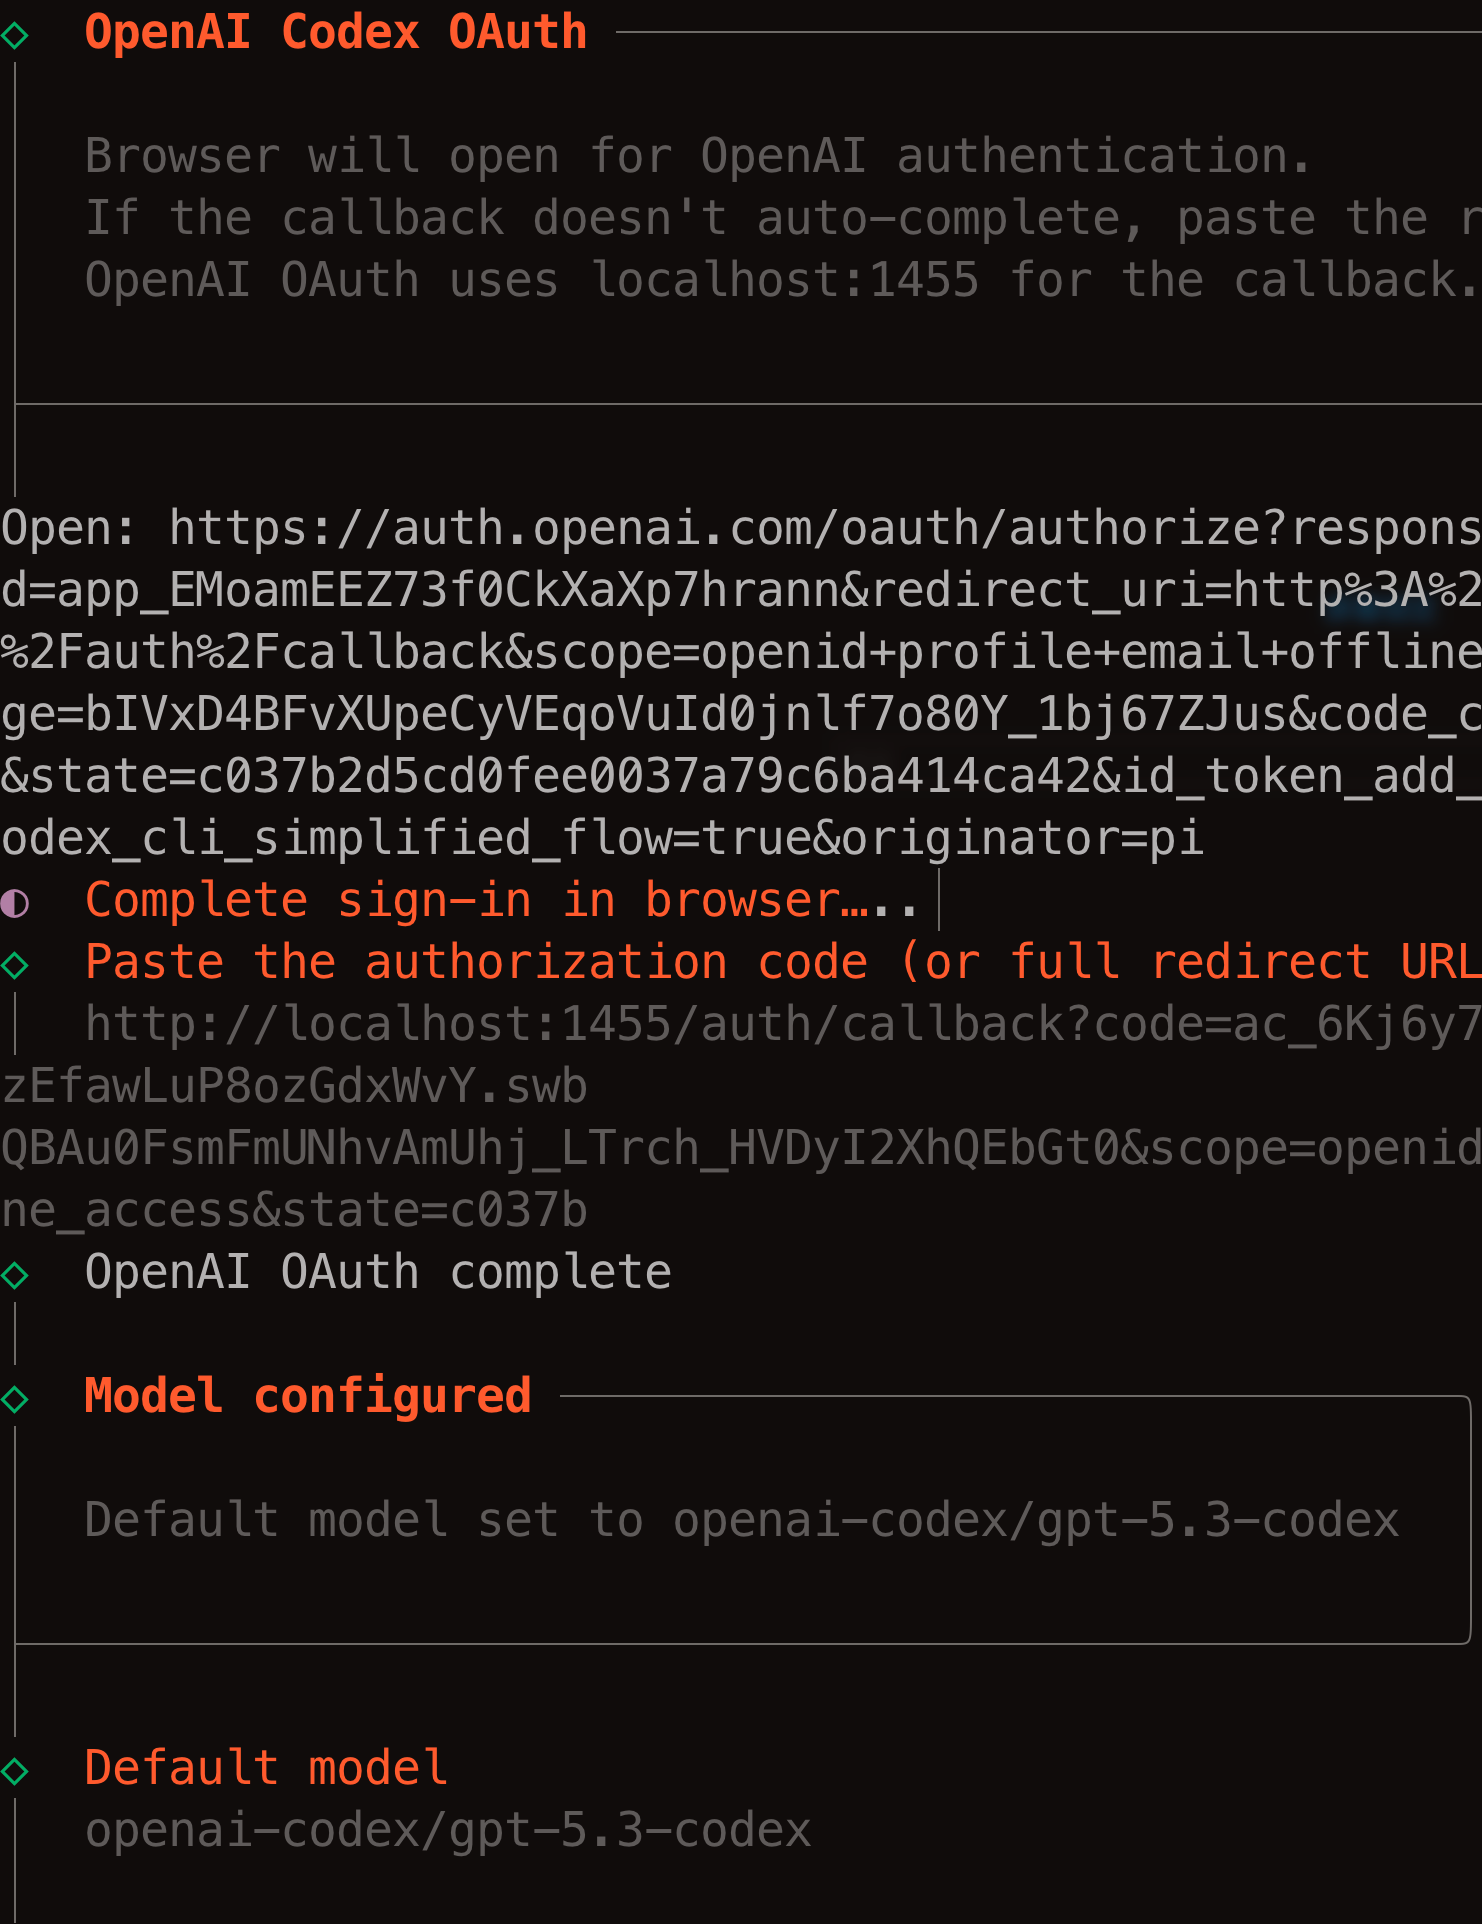Image resolution: width=1482 pixels, height=1924 pixels.
Task: Click the diamond beside Paste the authorization code
Action: 15,965
